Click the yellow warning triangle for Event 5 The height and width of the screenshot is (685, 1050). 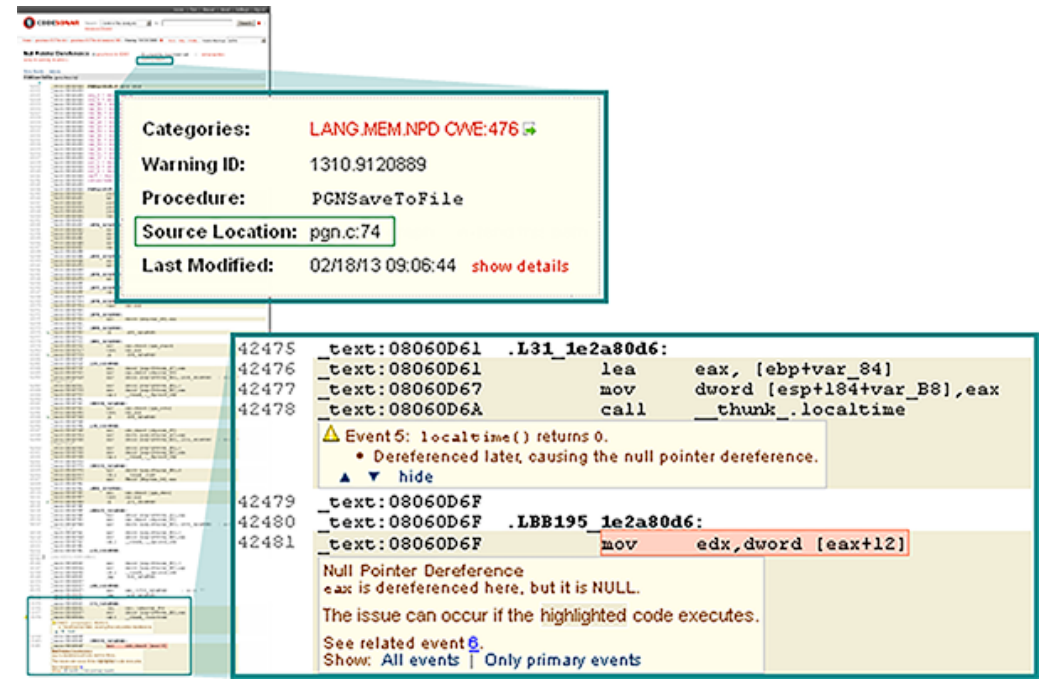pyautogui.click(x=331, y=437)
